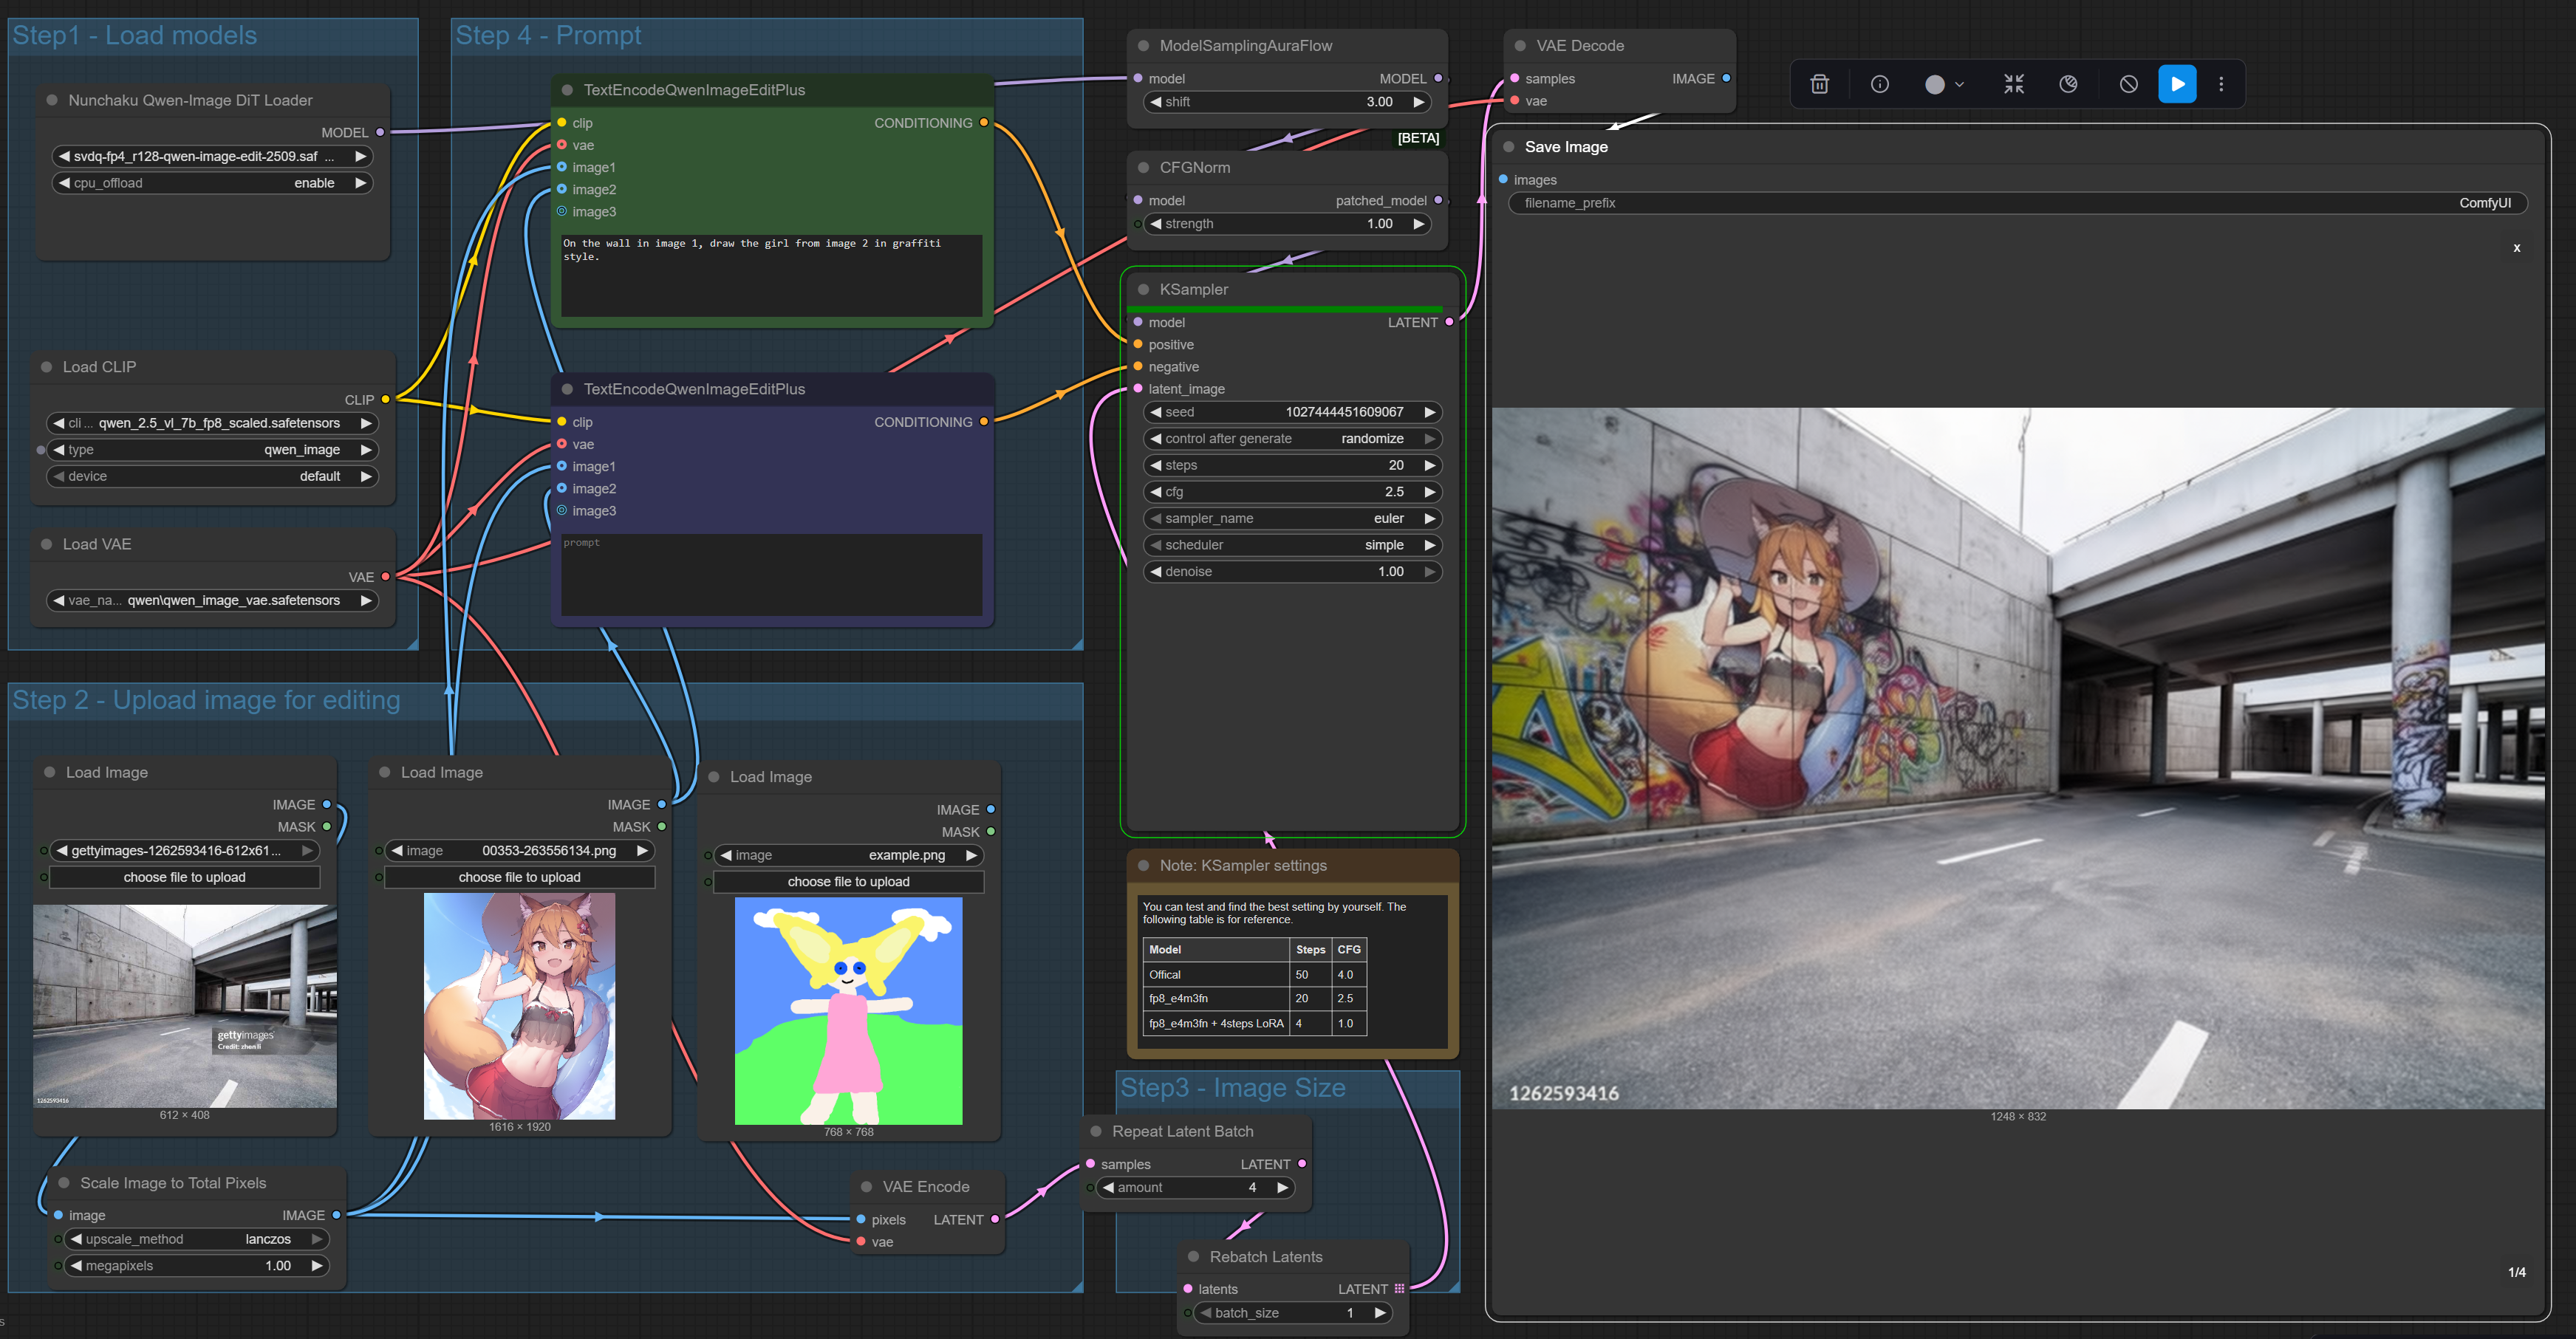Increase the KSampler steps value arrow
Viewport: 2576px width, 1339px height.
[1429, 465]
